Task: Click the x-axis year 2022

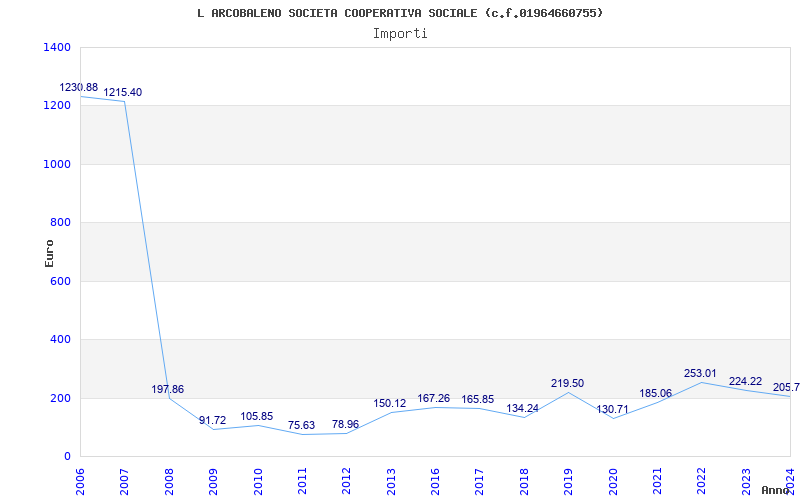Action: click(x=702, y=481)
